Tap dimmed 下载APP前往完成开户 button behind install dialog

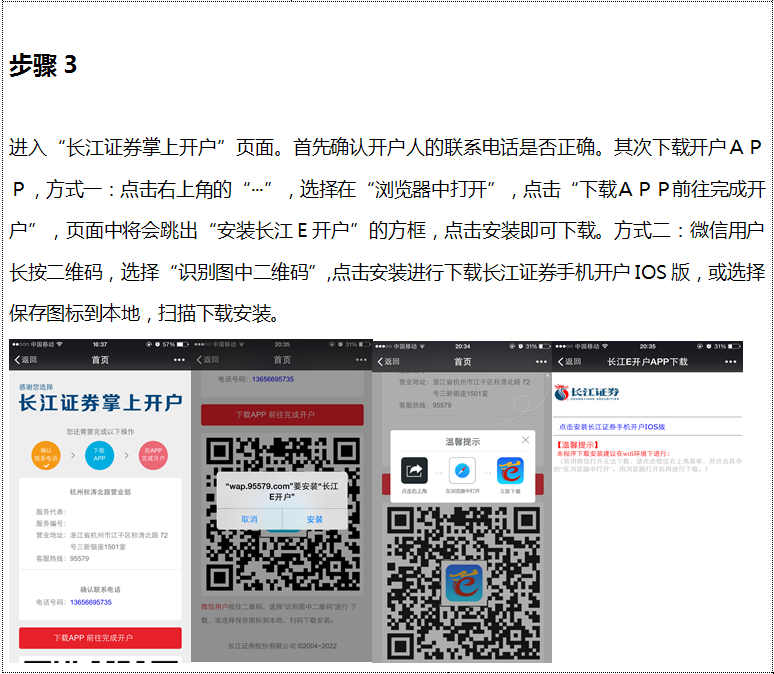[x=282, y=415]
